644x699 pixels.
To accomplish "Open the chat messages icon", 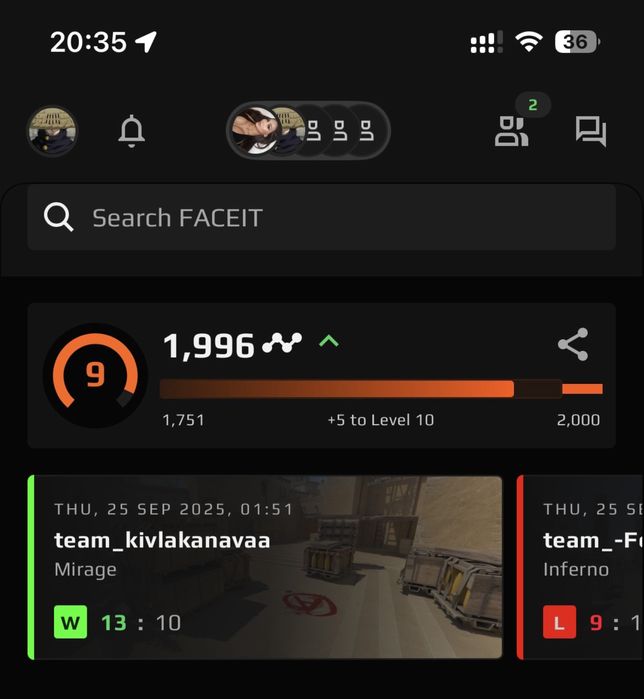I will [591, 131].
